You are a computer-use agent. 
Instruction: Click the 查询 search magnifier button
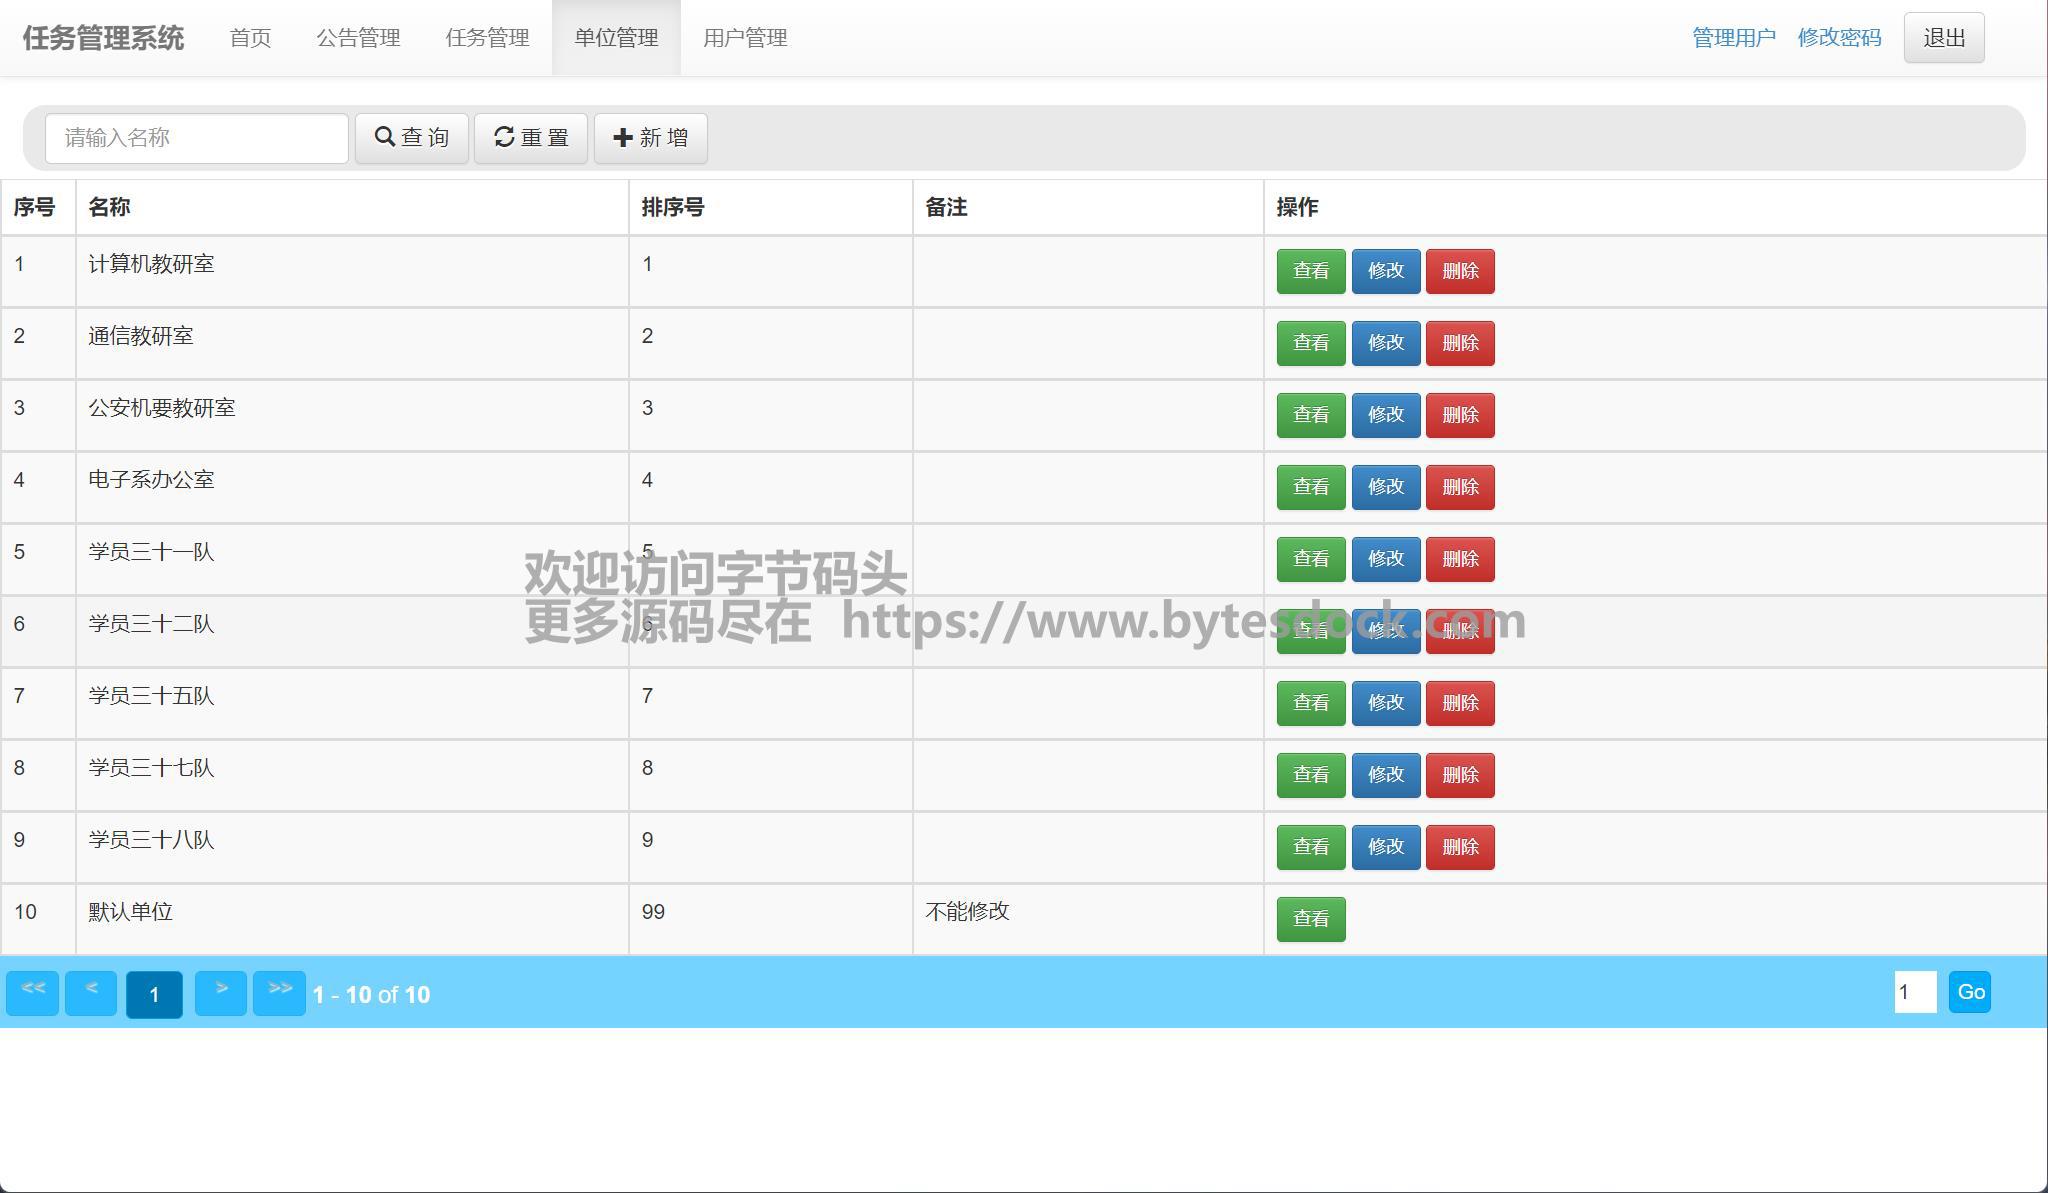point(411,138)
